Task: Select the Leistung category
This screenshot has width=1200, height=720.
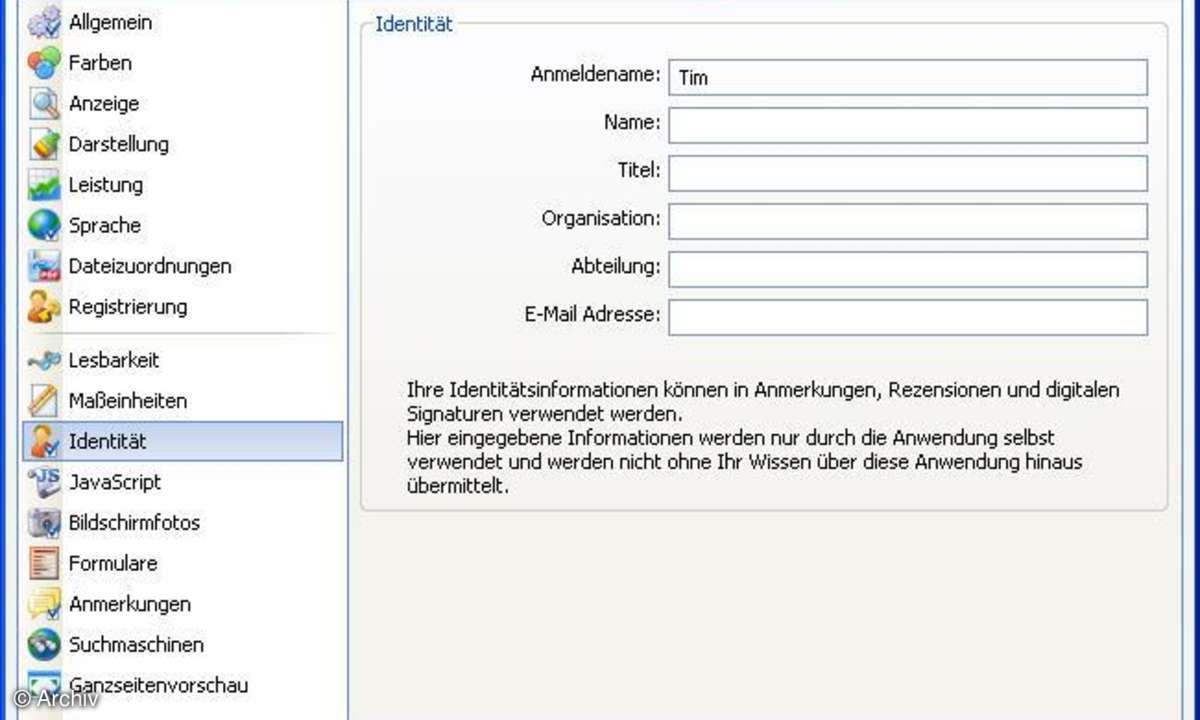Action: point(182,185)
